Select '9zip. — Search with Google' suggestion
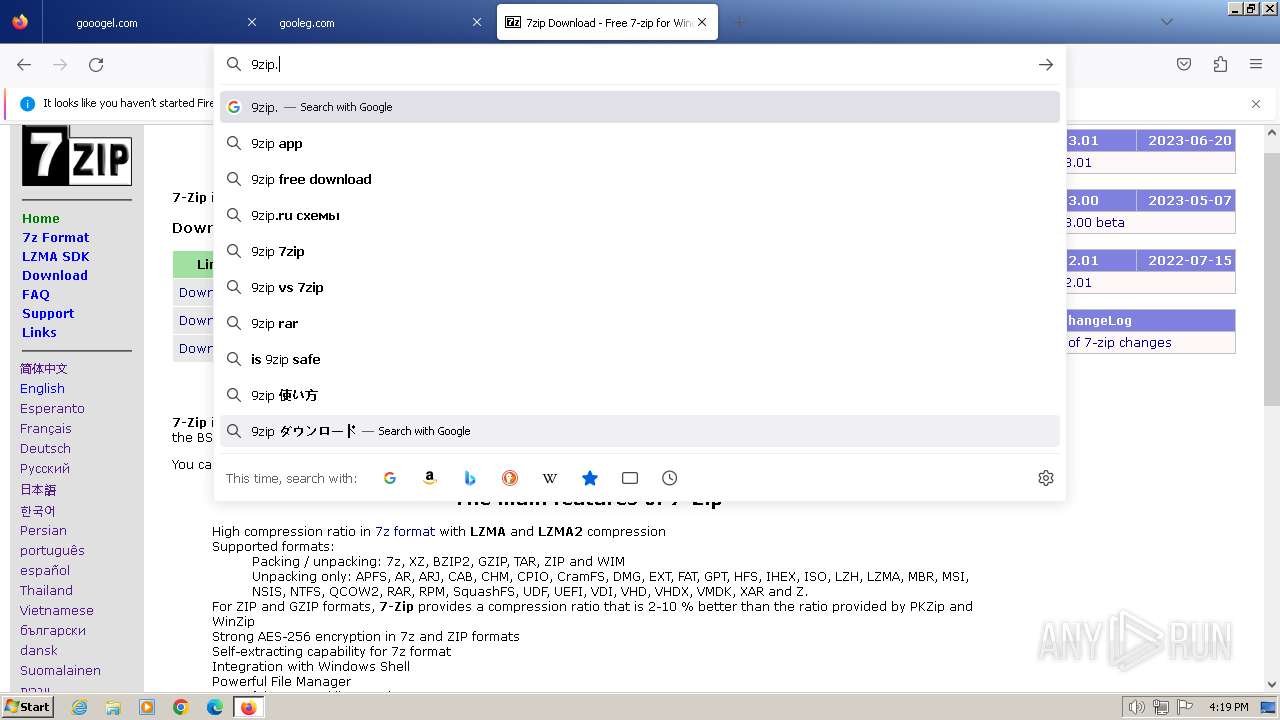This screenshot has height=720, width=1280. click(640, 107)
